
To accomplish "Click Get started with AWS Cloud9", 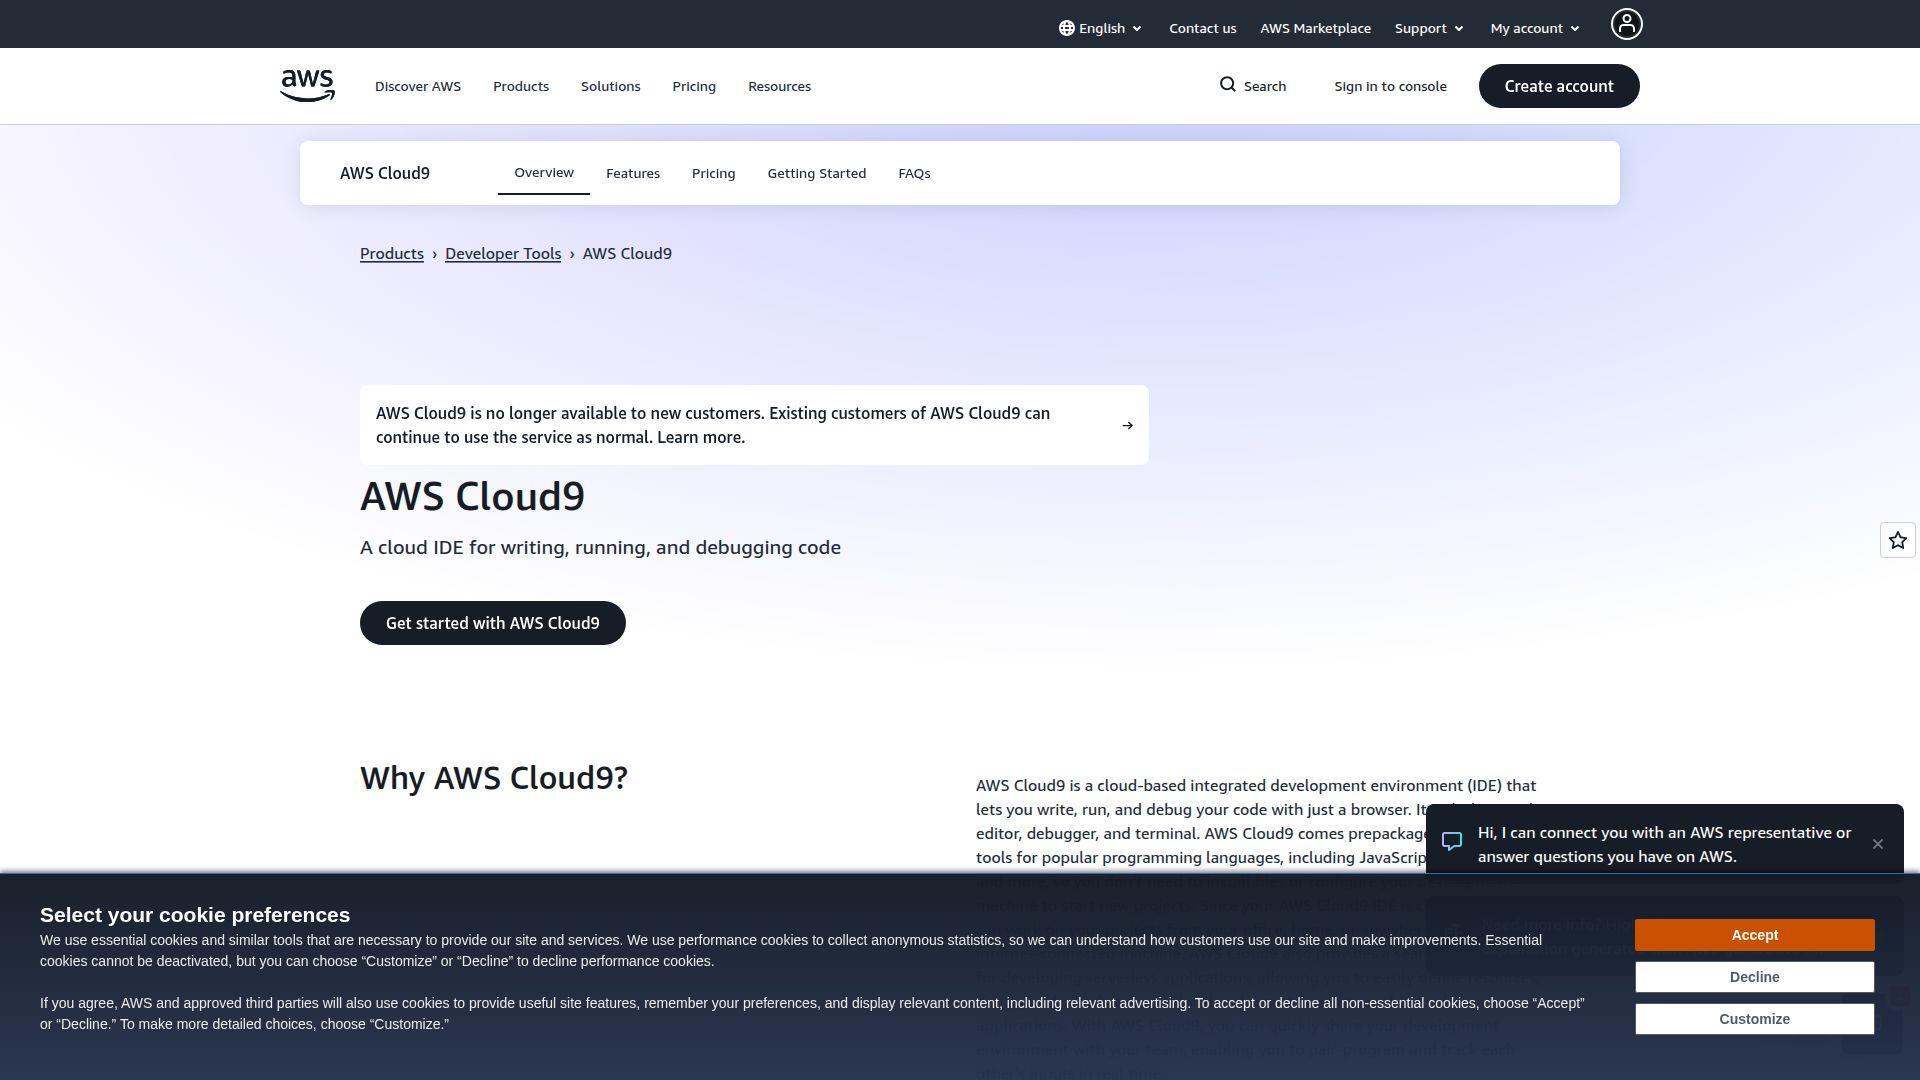I will (x=492, y=622).
